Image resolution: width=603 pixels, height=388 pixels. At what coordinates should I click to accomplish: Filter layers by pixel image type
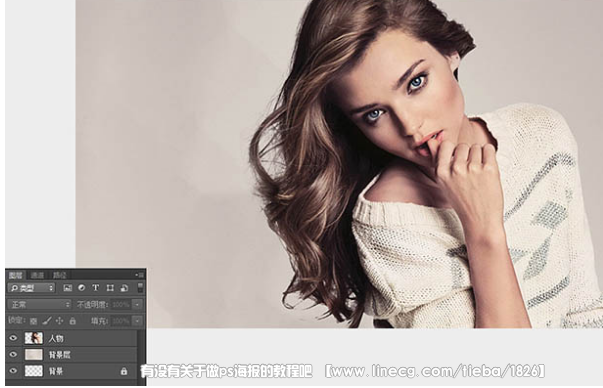tap(68, 288)
